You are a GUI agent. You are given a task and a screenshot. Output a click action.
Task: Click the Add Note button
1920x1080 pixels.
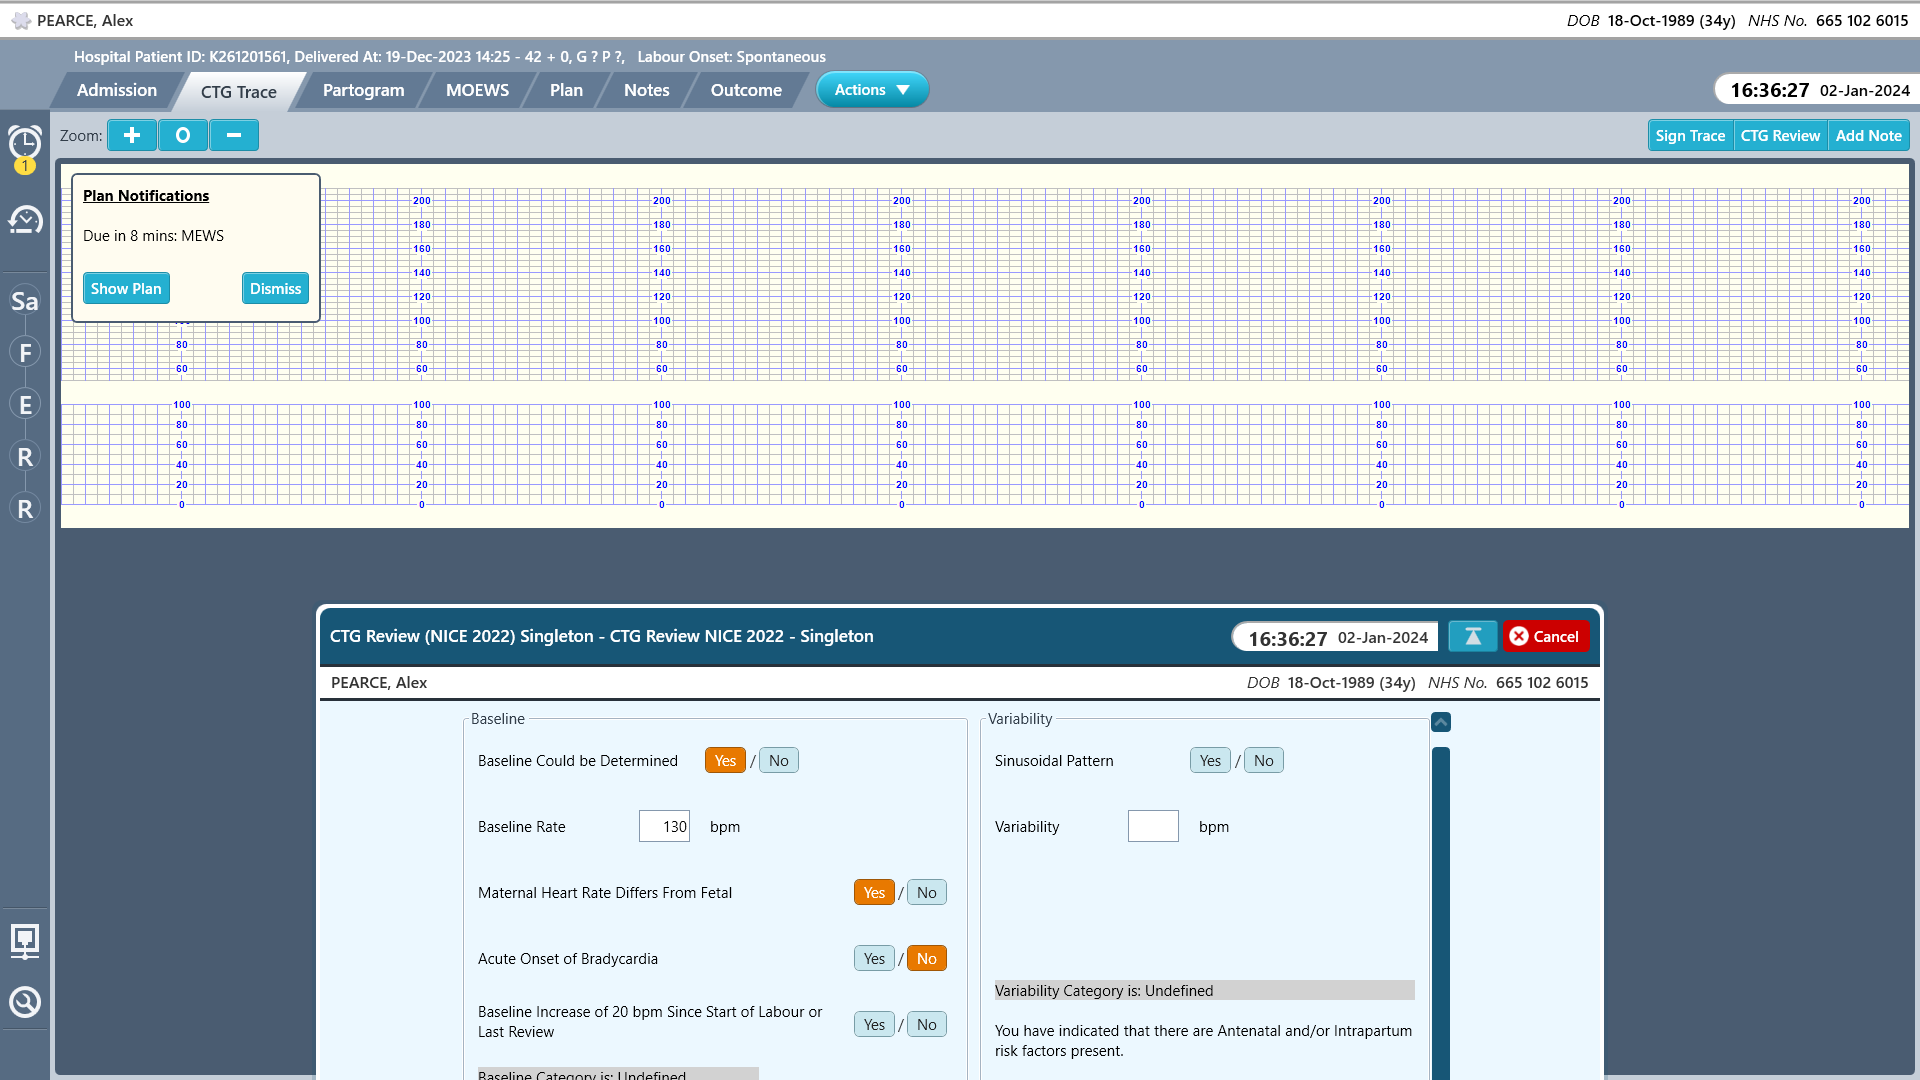[1868, 136]
